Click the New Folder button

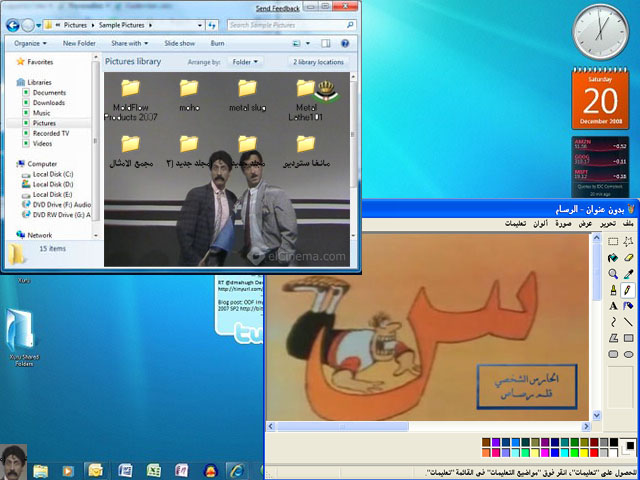click(79, 43)
